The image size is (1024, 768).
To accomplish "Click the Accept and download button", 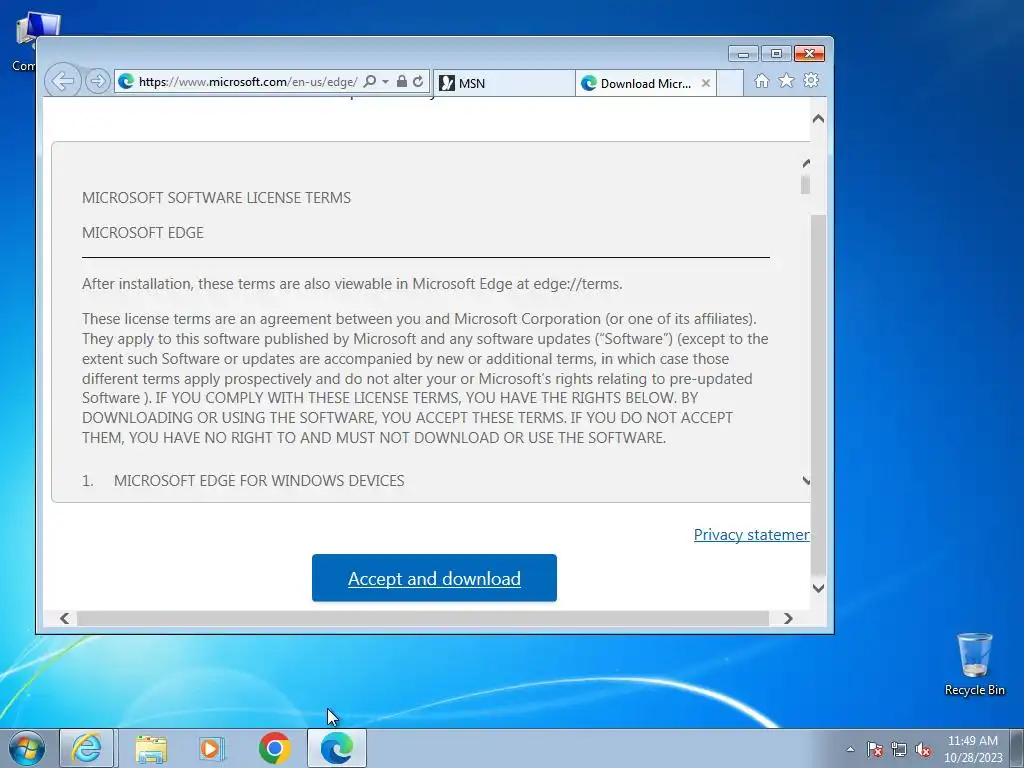I will coord(434,578).
